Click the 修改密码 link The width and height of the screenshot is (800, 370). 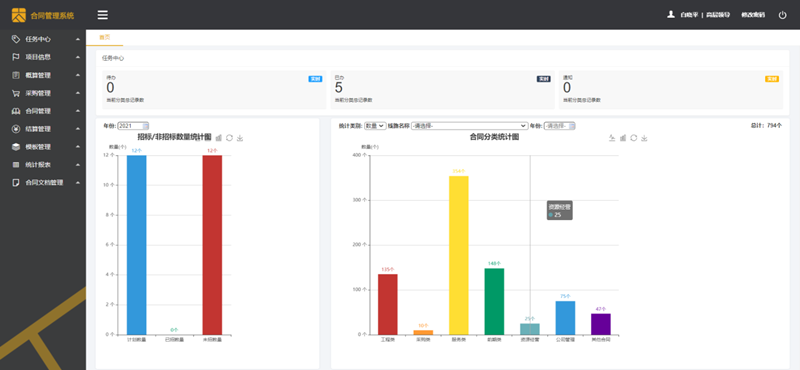(753, 15)
